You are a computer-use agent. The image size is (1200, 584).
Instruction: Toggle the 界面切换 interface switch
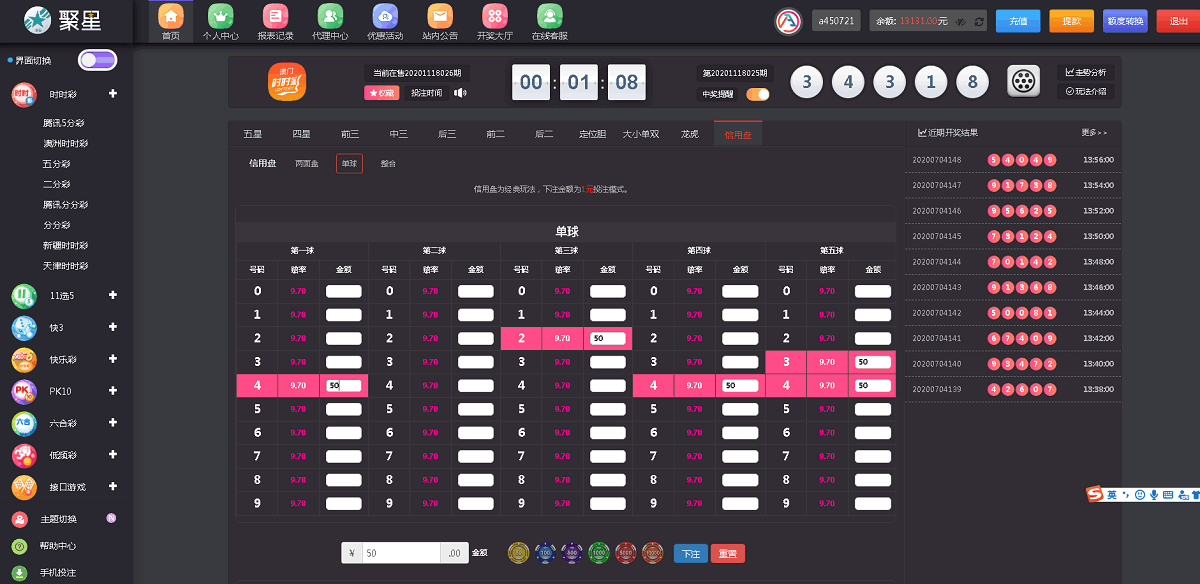pyautogui.click(x=97, y=60)
